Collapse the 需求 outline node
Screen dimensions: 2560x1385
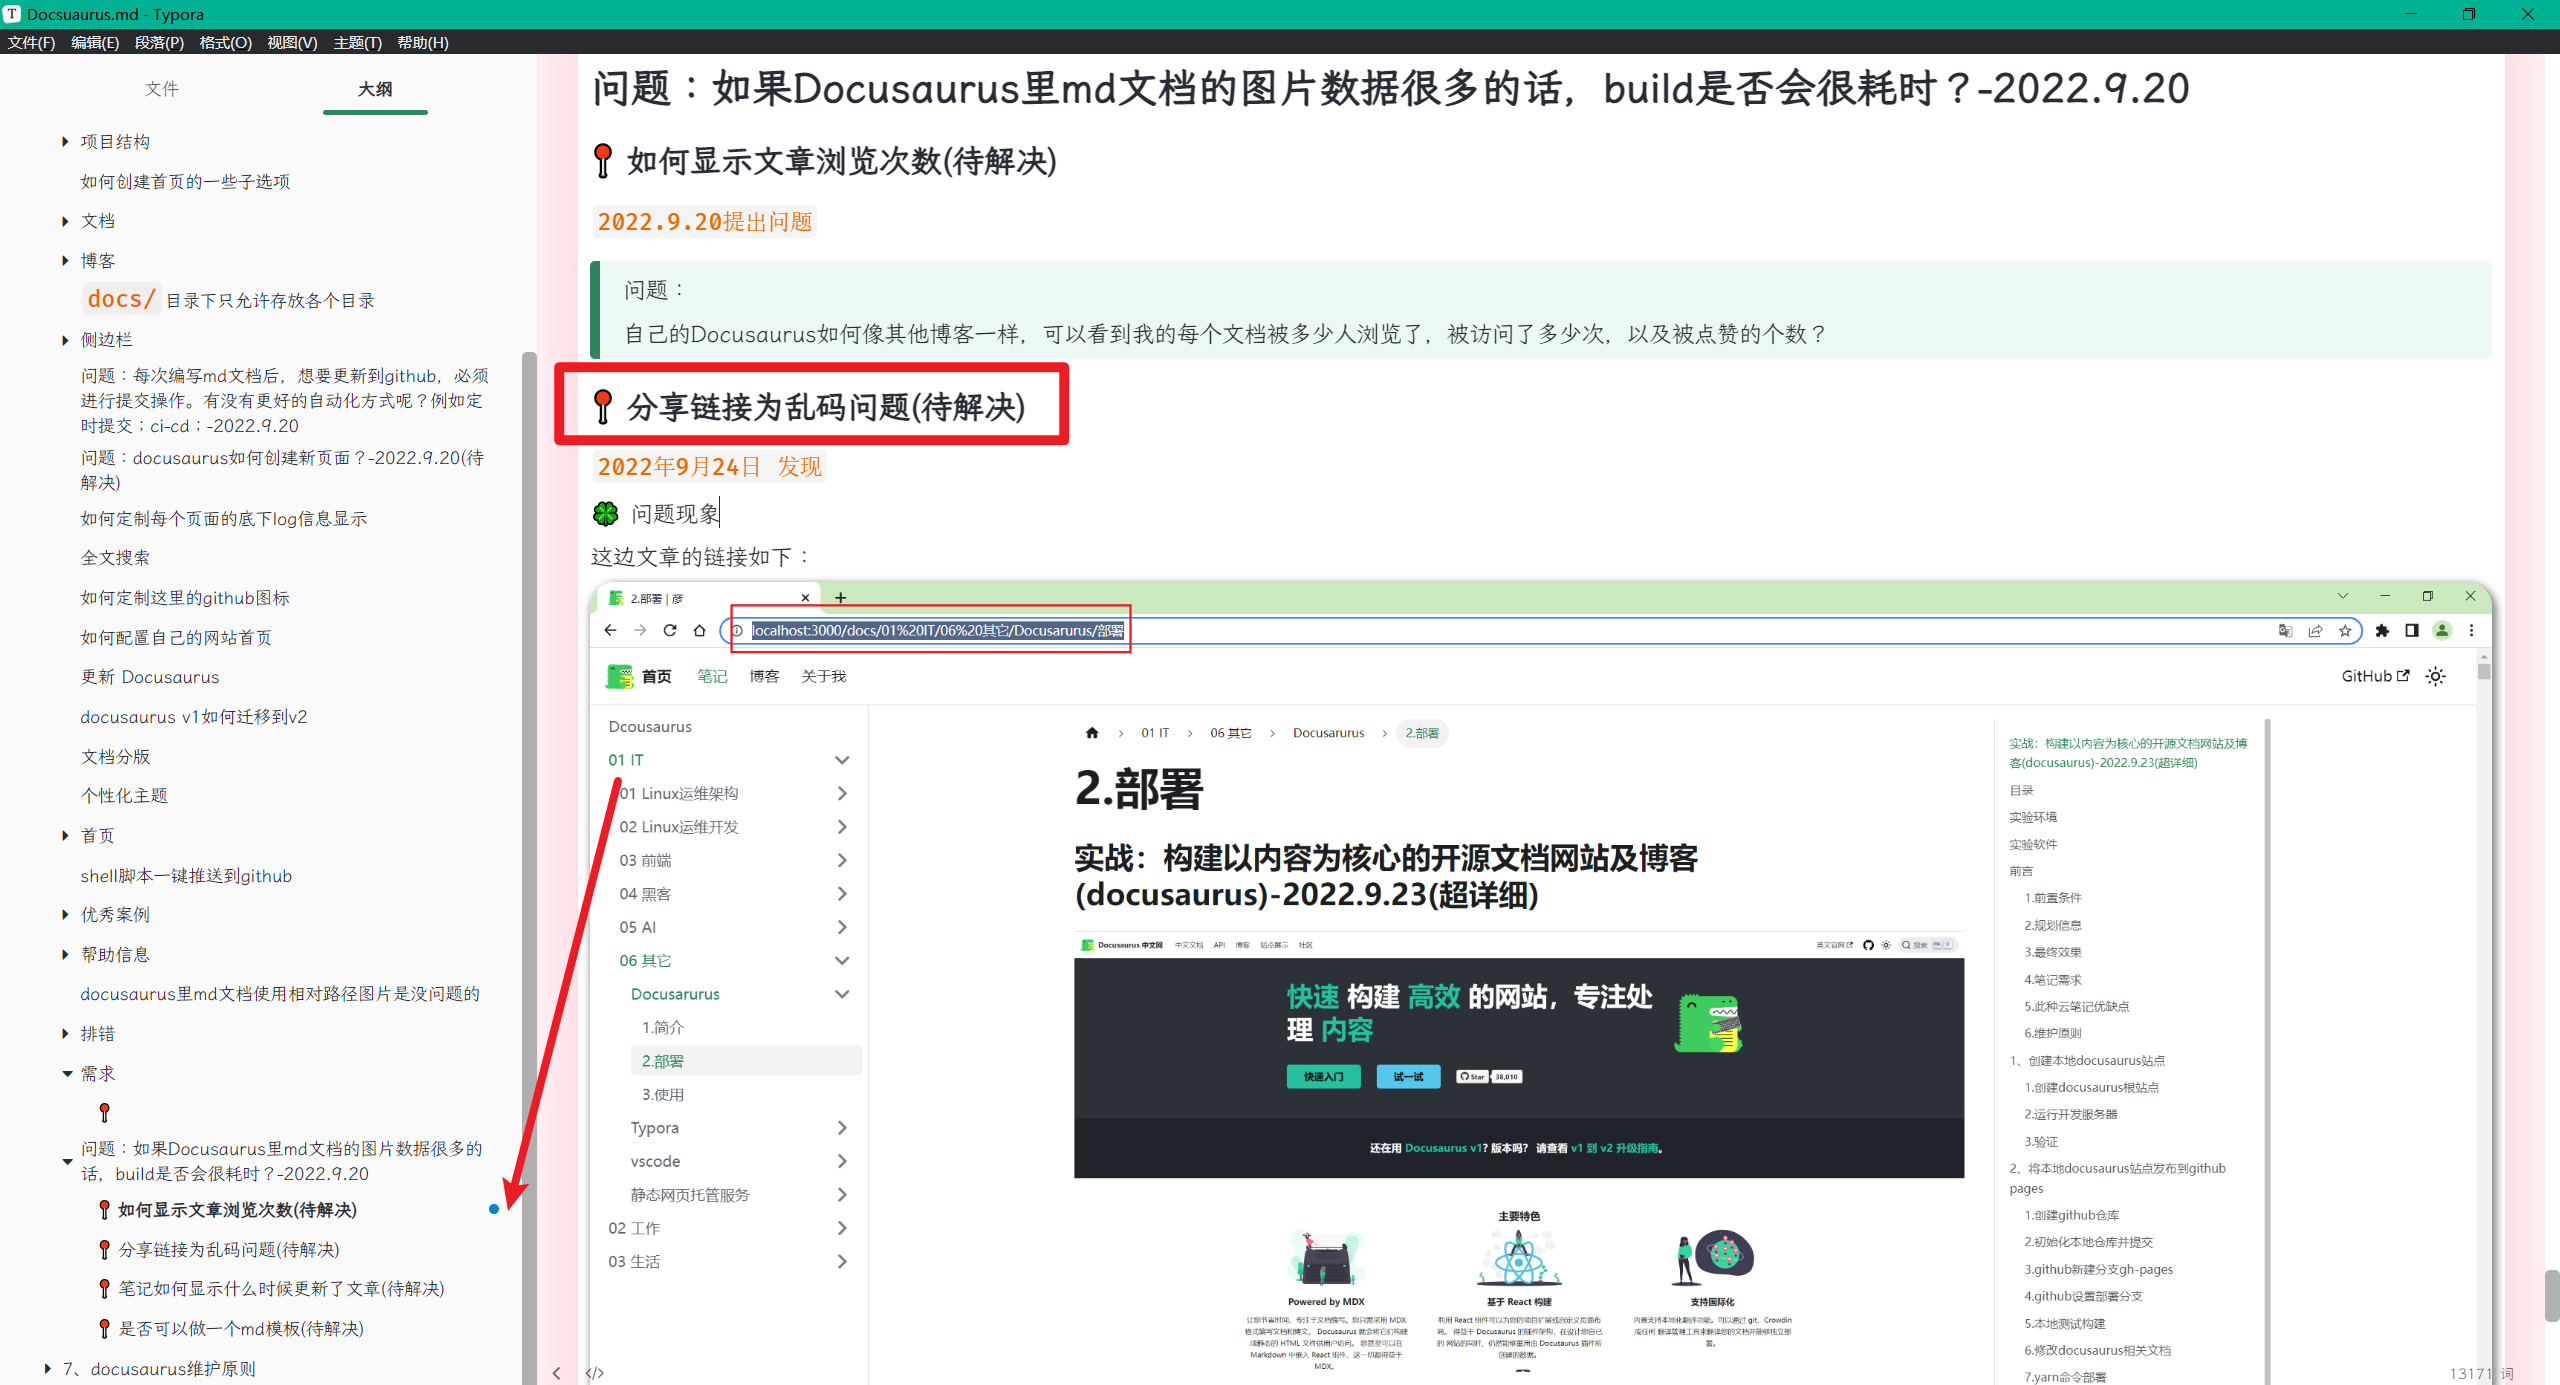point(67,1074)
